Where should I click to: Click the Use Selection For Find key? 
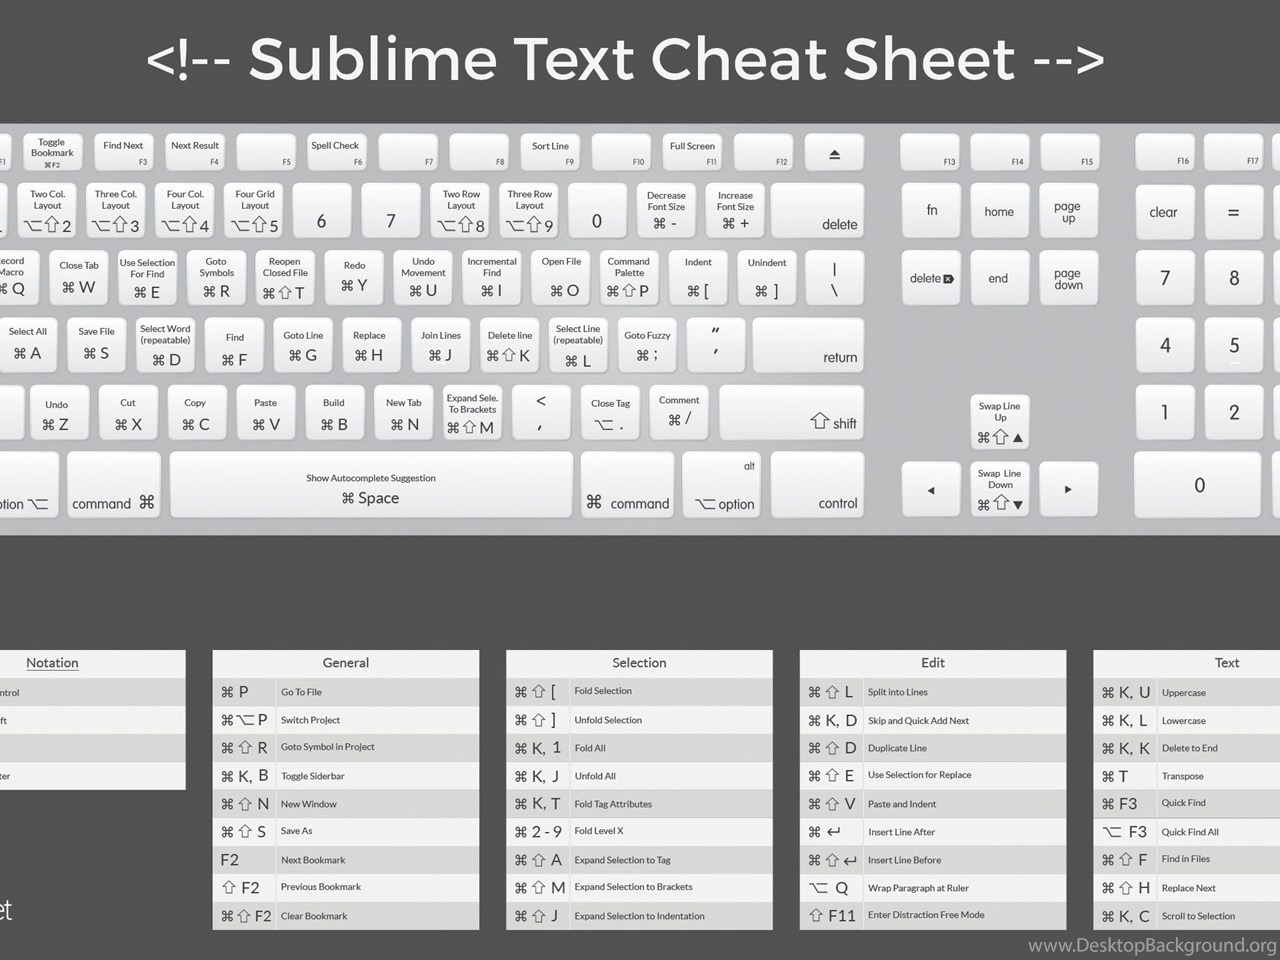click(147, 278)
